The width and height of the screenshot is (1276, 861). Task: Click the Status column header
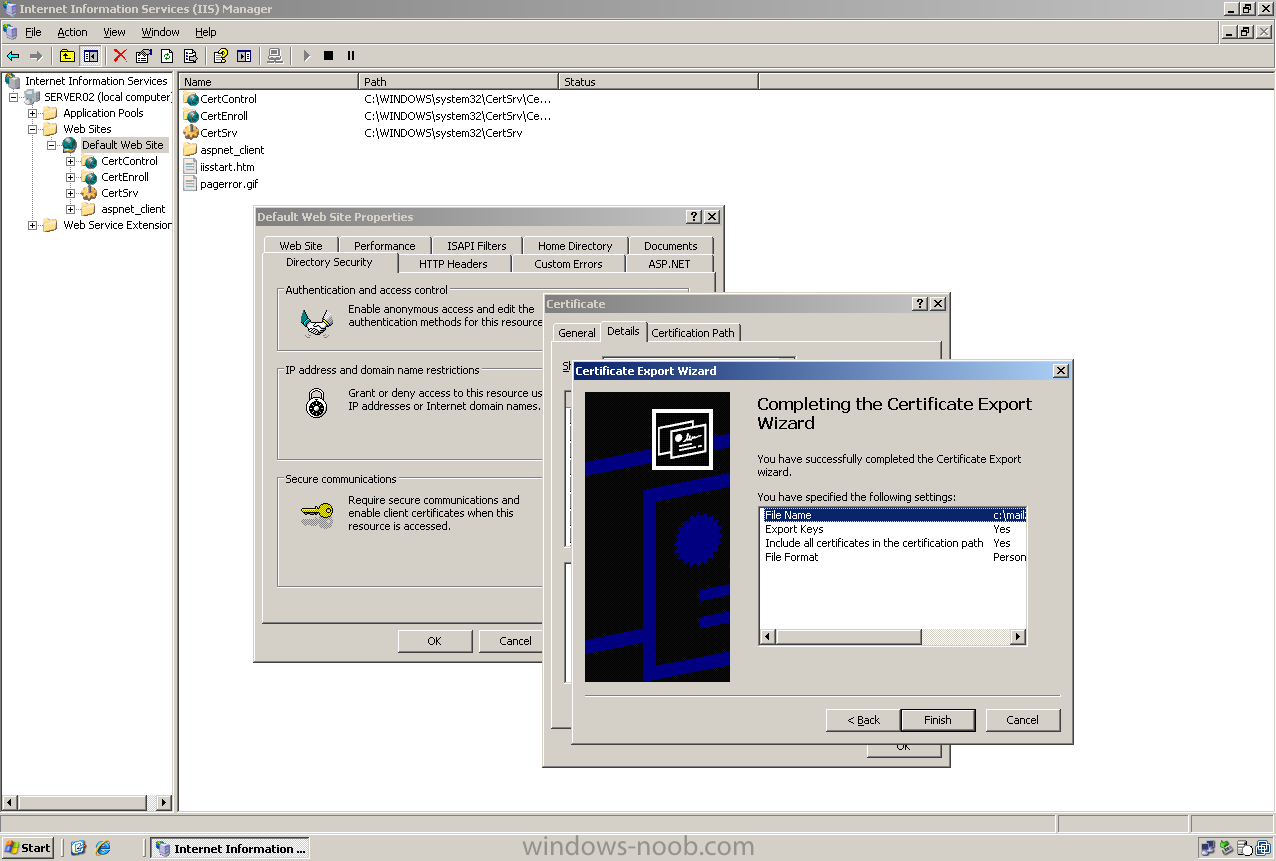pyautogui.click(x=659, y=82)
